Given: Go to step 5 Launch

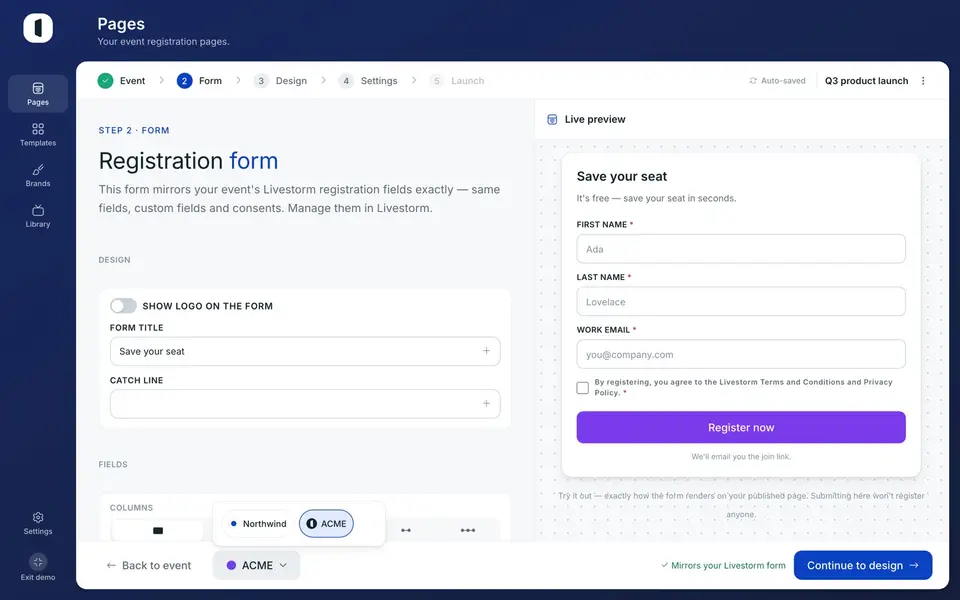Looking at the screenshot, I should click(457, 81).
